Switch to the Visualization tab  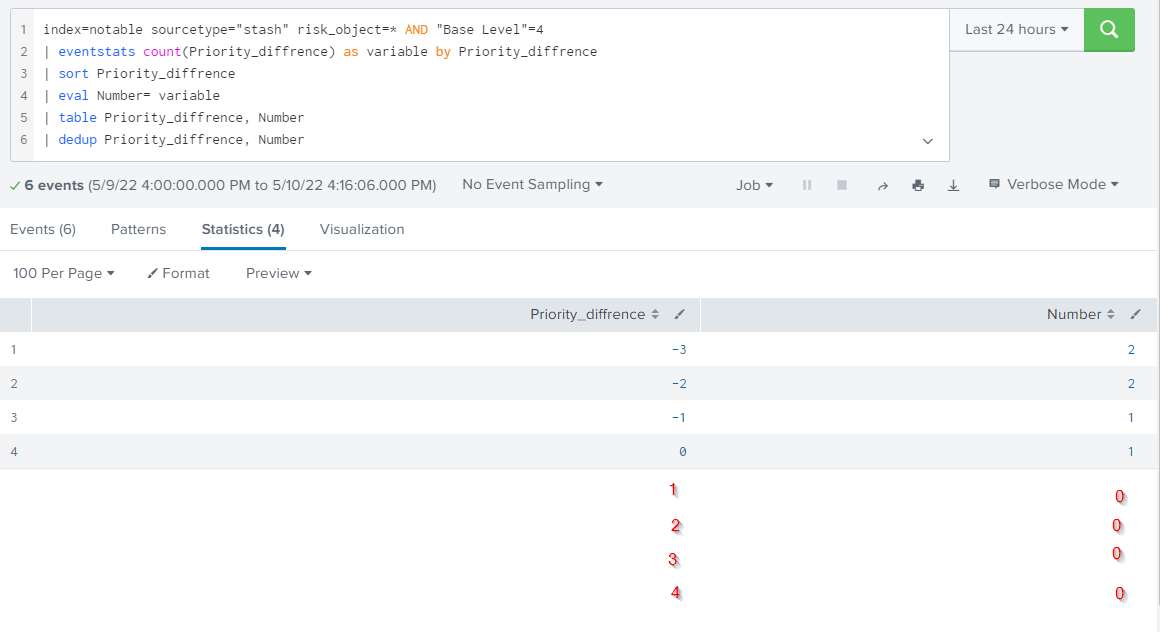pyautogui.click(x=361, y=229)
